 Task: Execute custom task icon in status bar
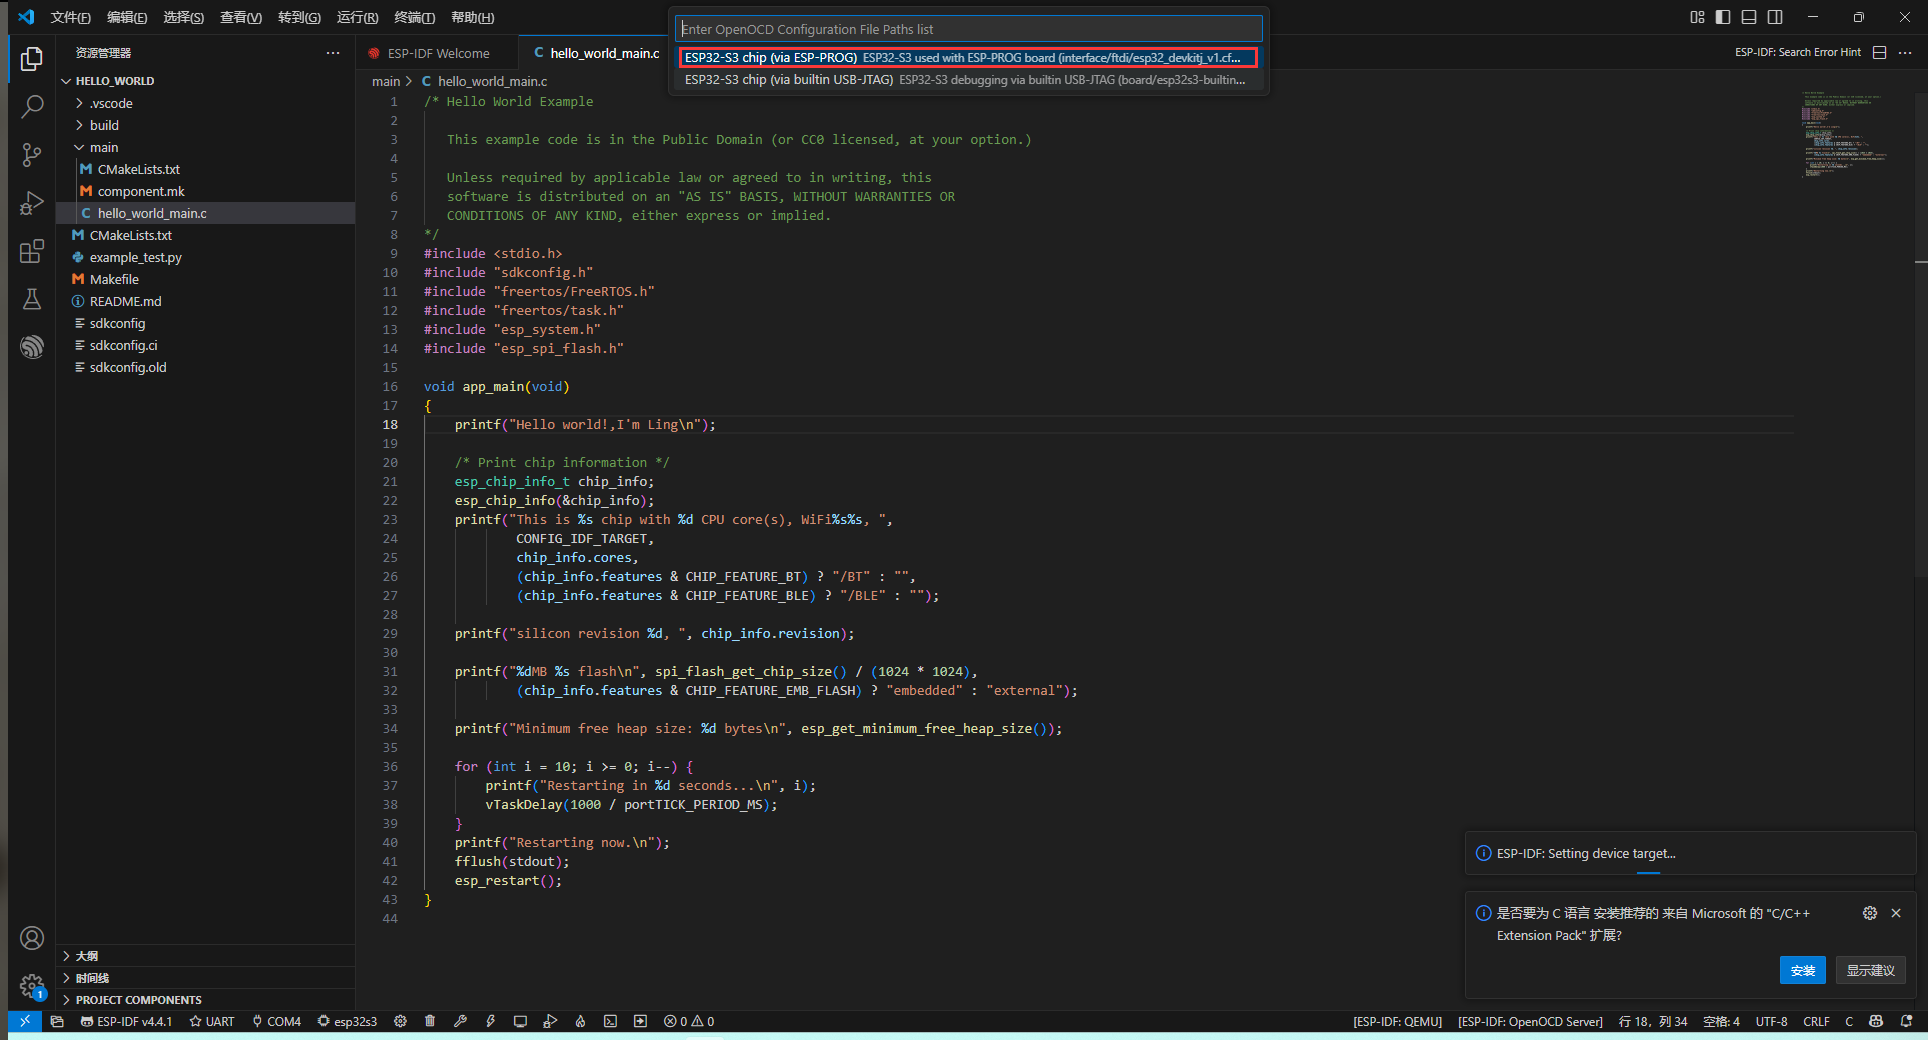(x=640, y=1021)
